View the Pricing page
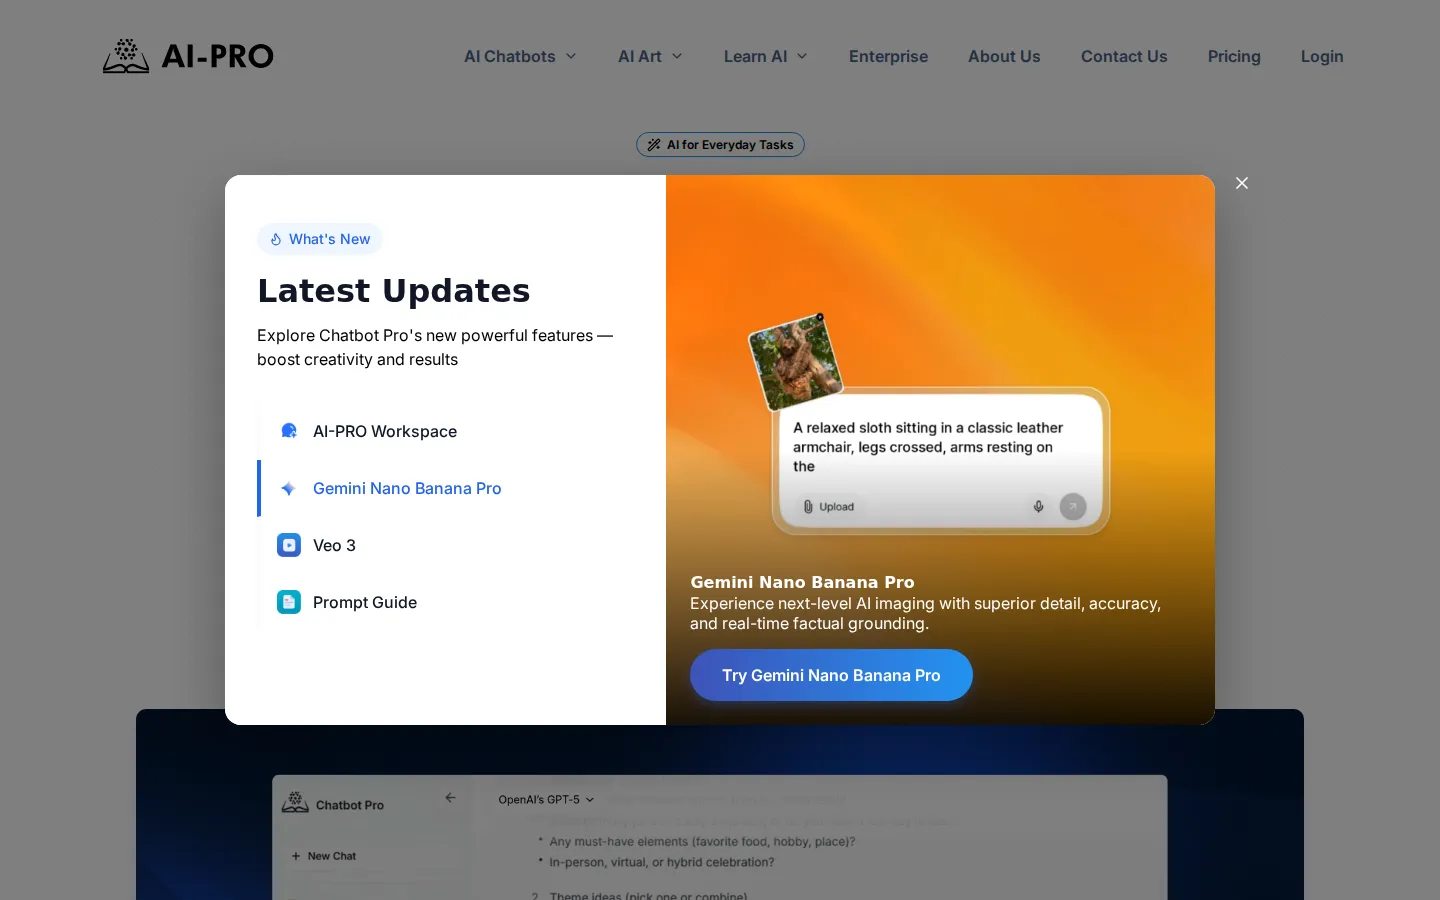The height and width of the screenshot is (900, 1440). [x=1234, y=56]
